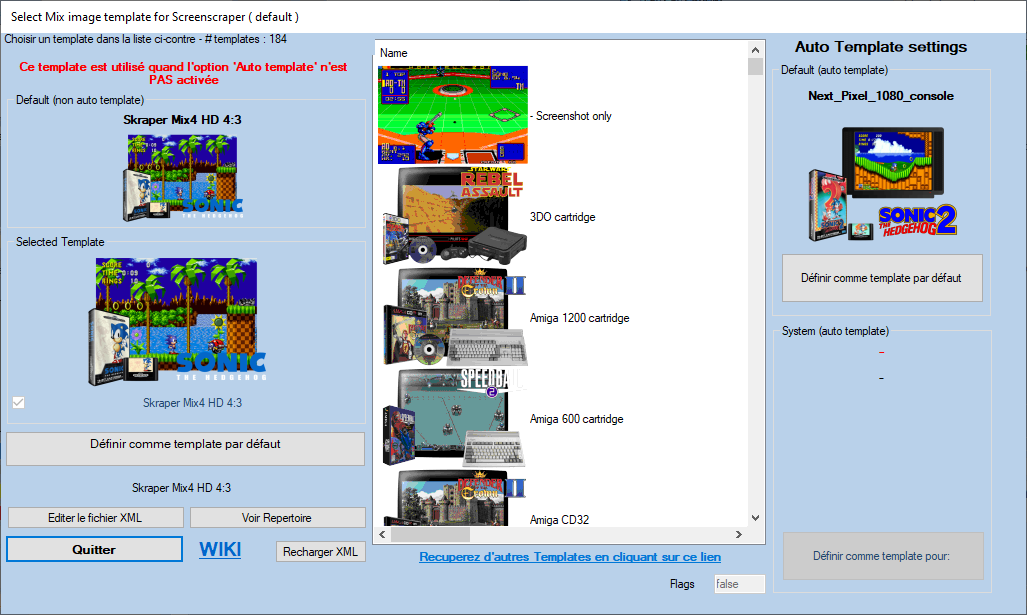The width and height of the screenshot is (1027, 615).
Task: Click the Selected Template Sonic preview image
Action: tap(181, 321)
